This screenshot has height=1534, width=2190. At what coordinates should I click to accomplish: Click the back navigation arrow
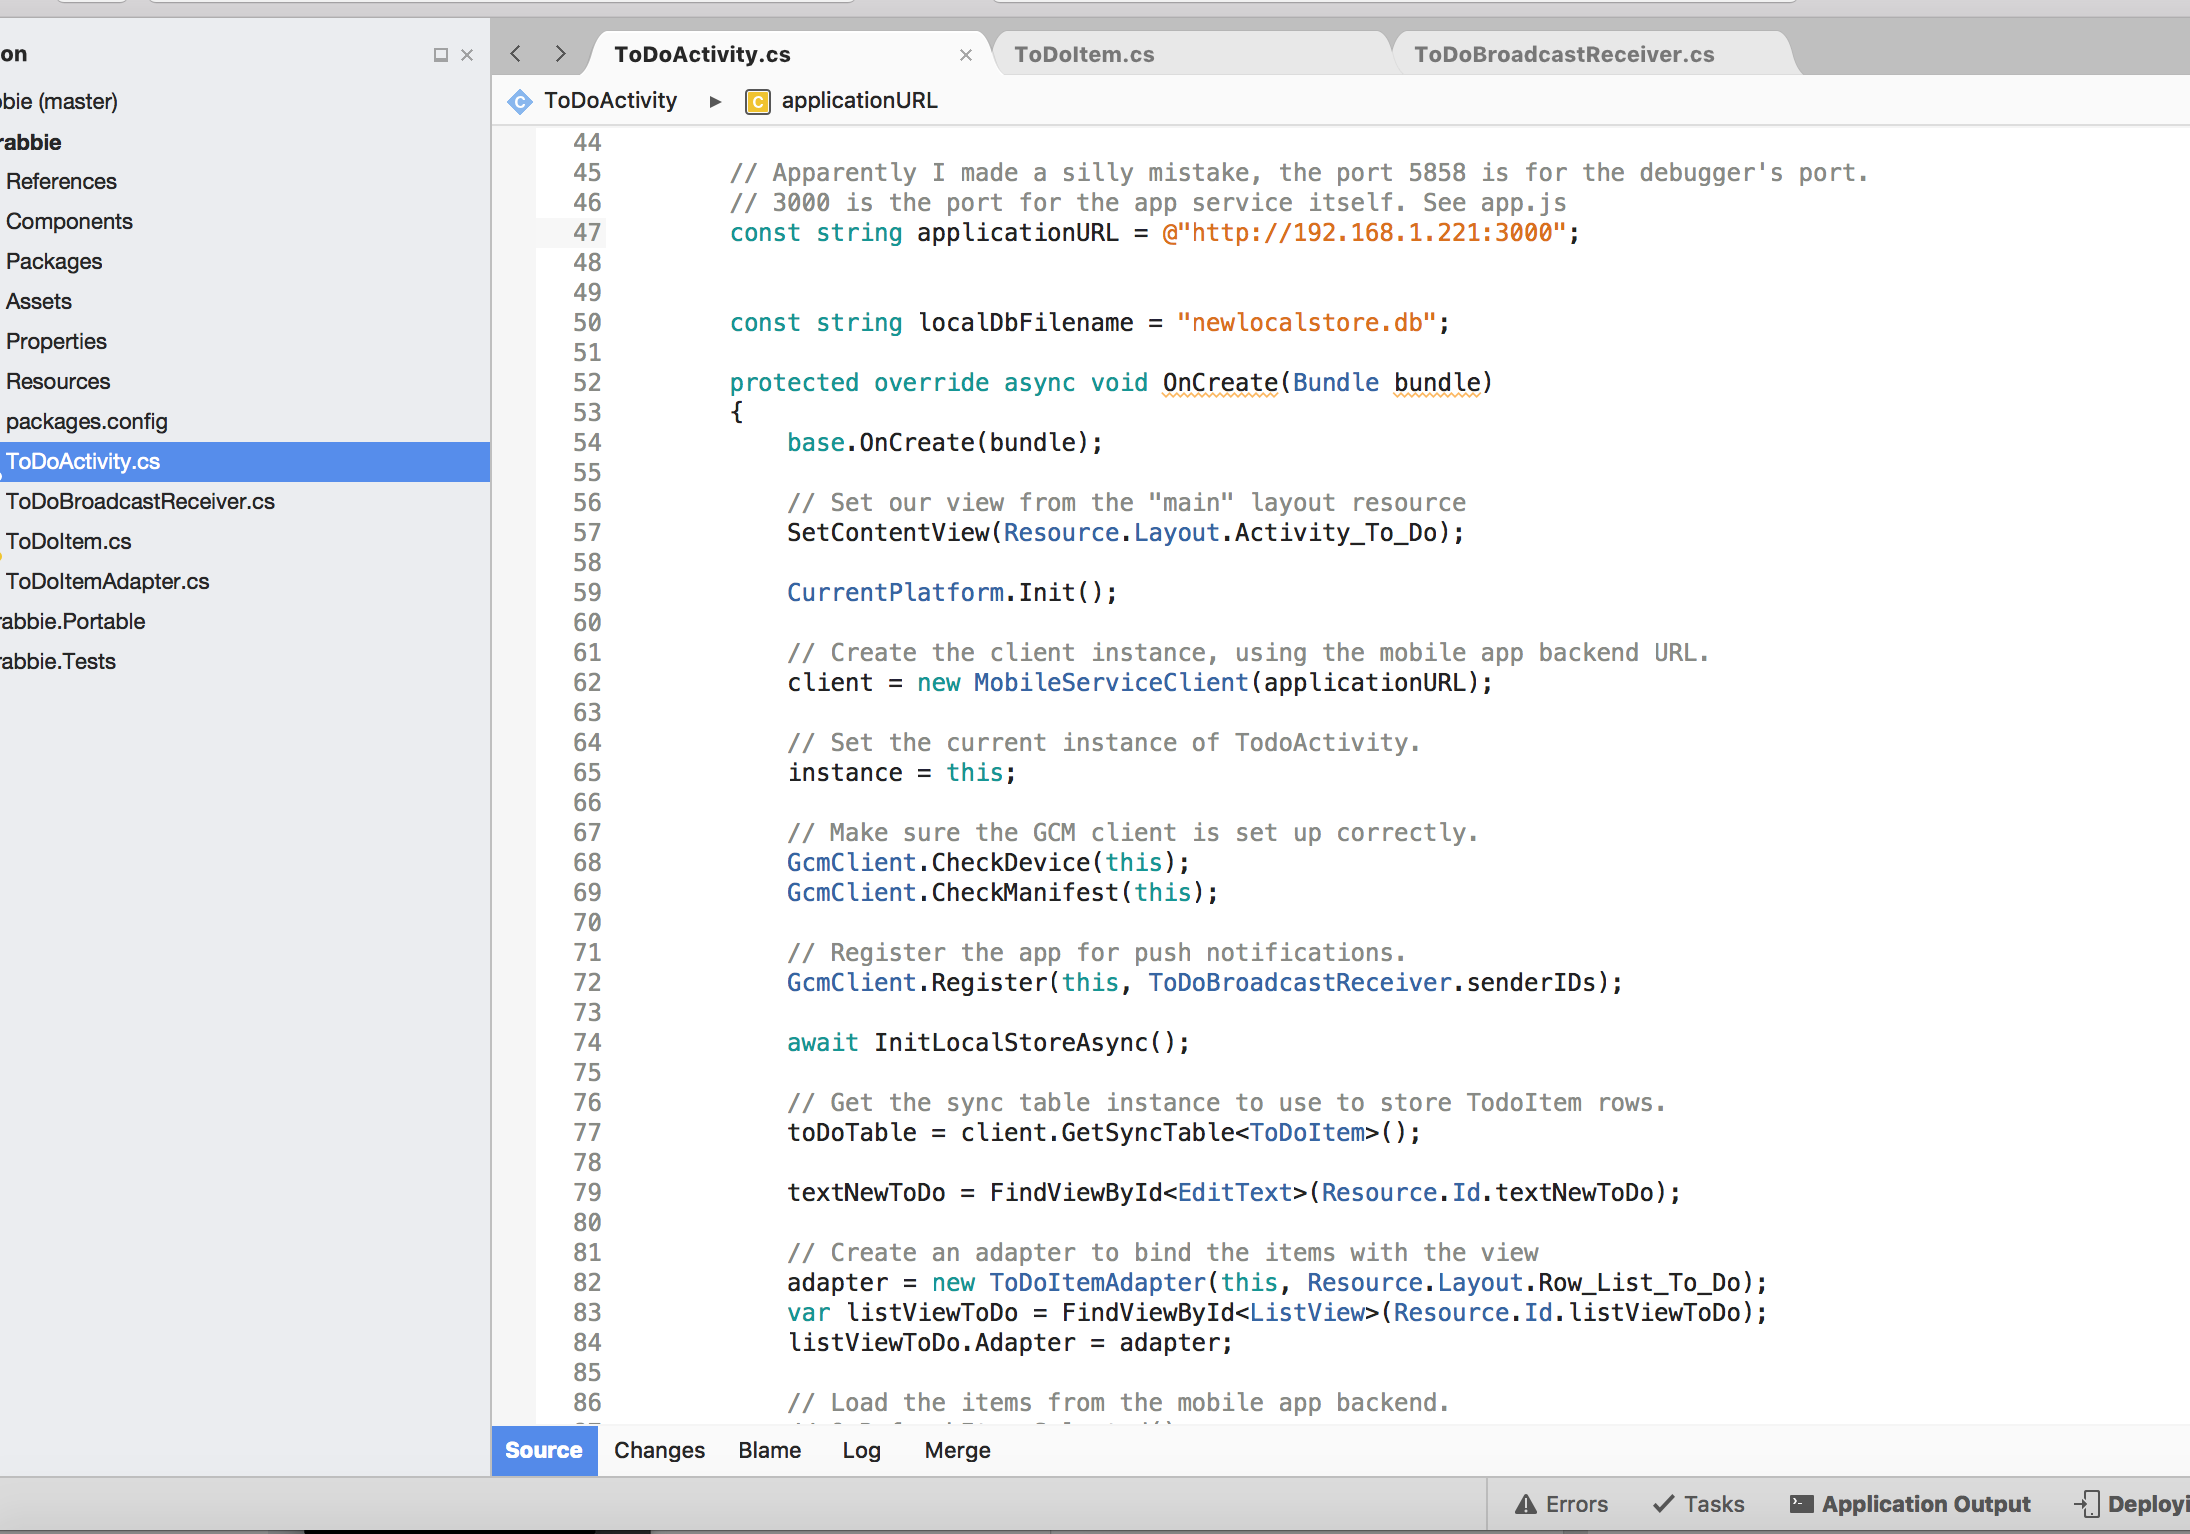[x=516, y=54]
